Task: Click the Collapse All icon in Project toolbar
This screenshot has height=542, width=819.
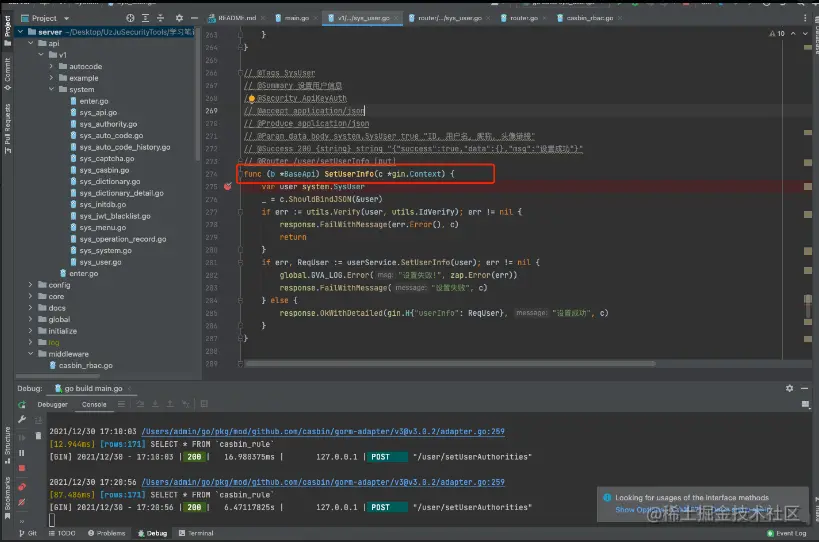Action: 160,18
